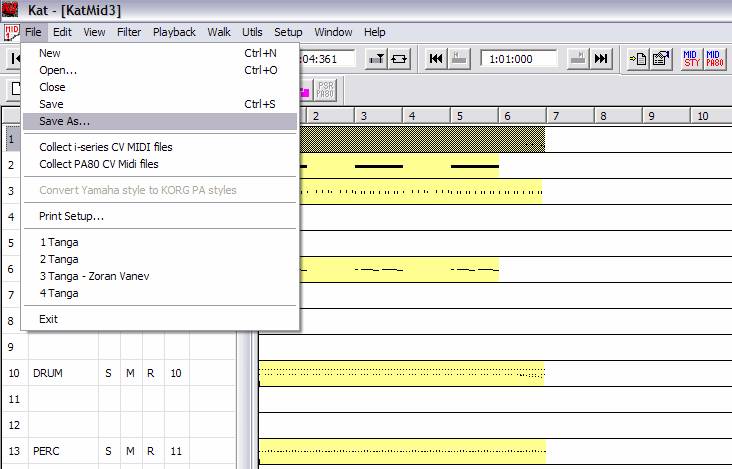The height and width of the screenshot is (469, 732).
Task: Click the PERC track name
Action: pos(46,451)
